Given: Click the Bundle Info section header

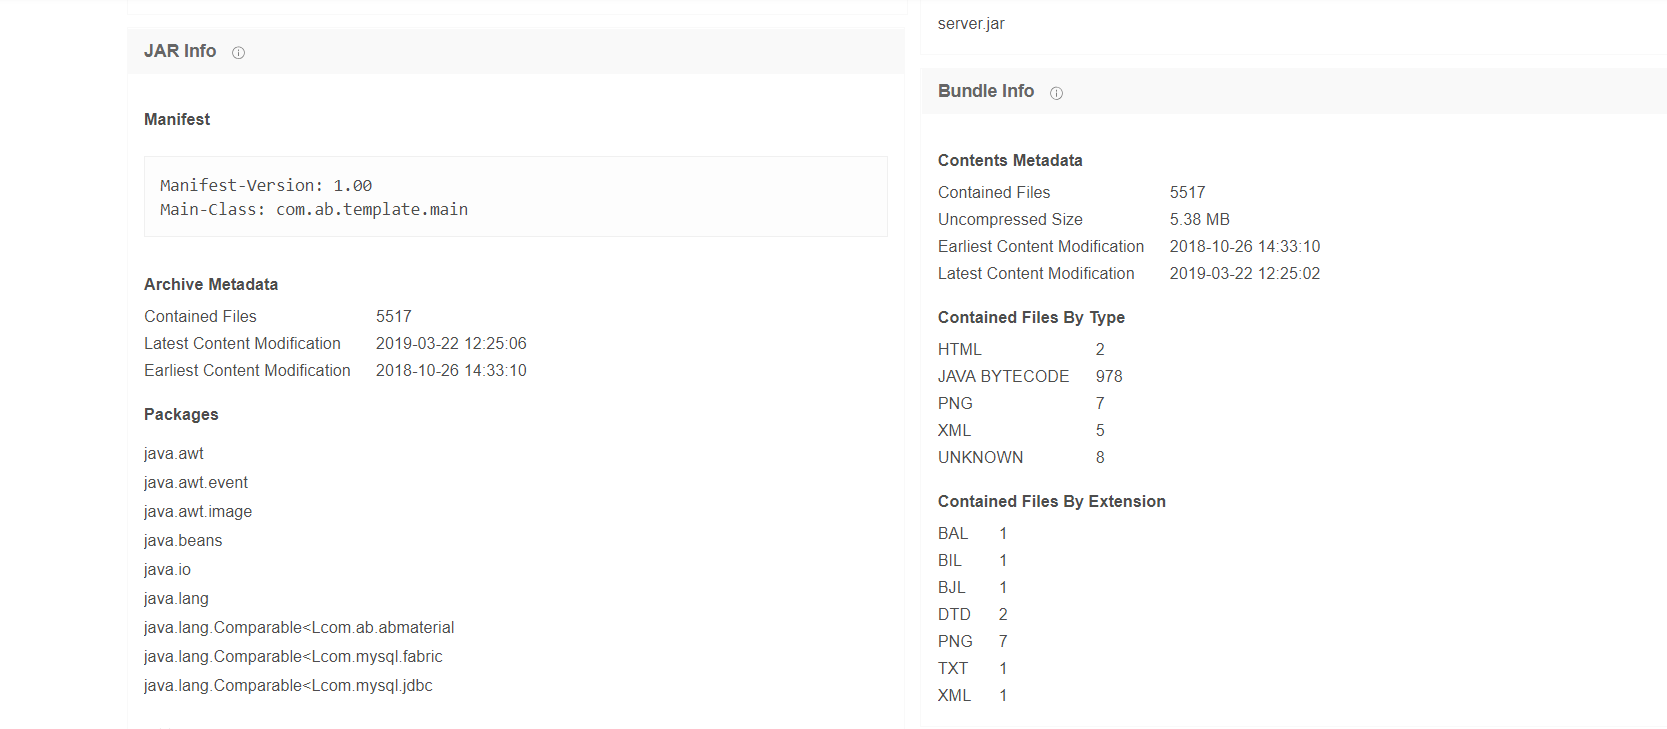Looking at the screenshot, I should (985, 91).
